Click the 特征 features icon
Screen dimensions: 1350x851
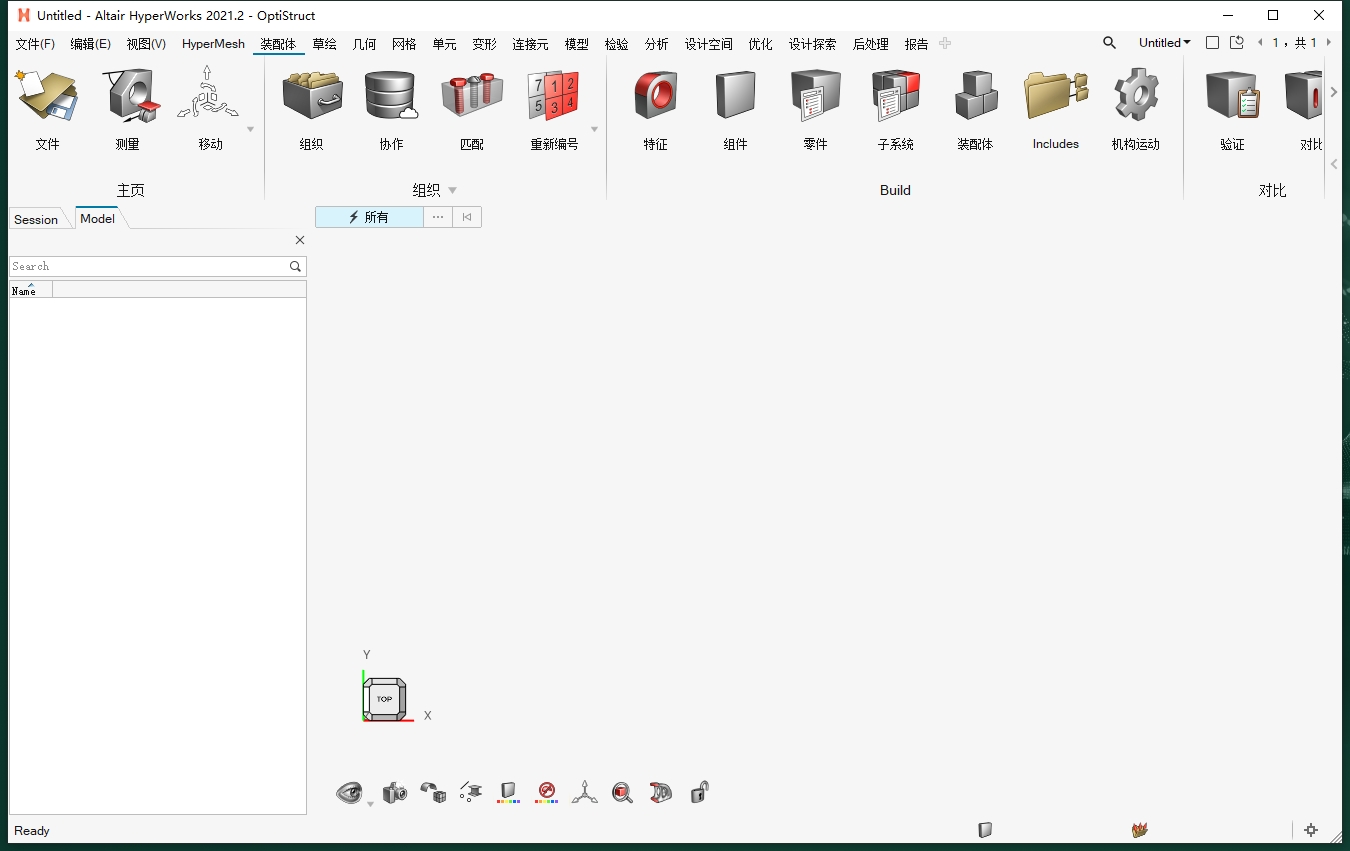click(x=655, y=98)
